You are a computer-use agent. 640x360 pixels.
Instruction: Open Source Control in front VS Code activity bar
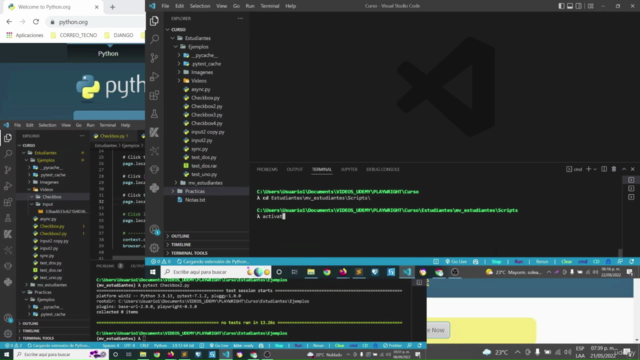pos(154,58)
